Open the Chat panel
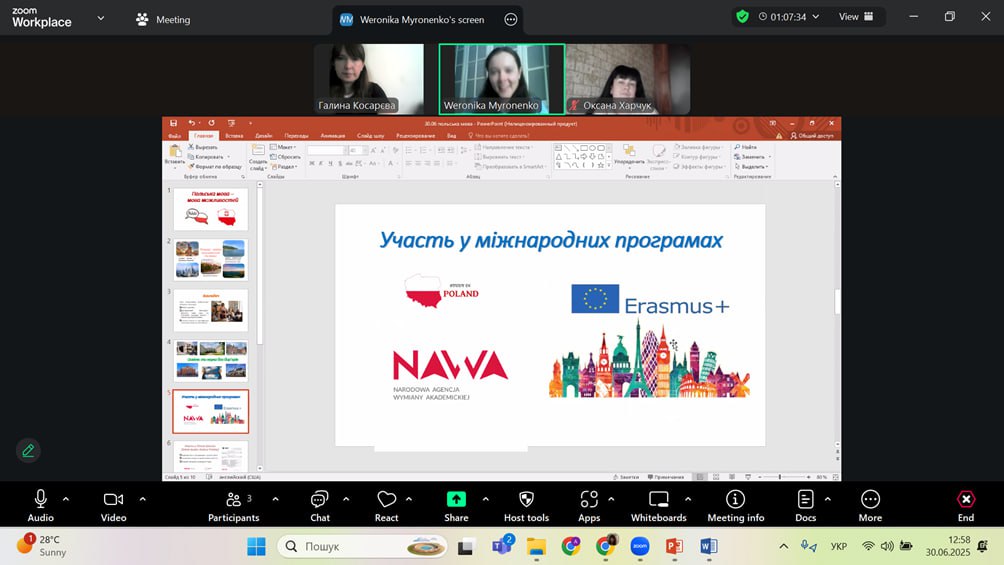Screen dimensions: 1004x565 pyautogui.click(x=320, y=505)
